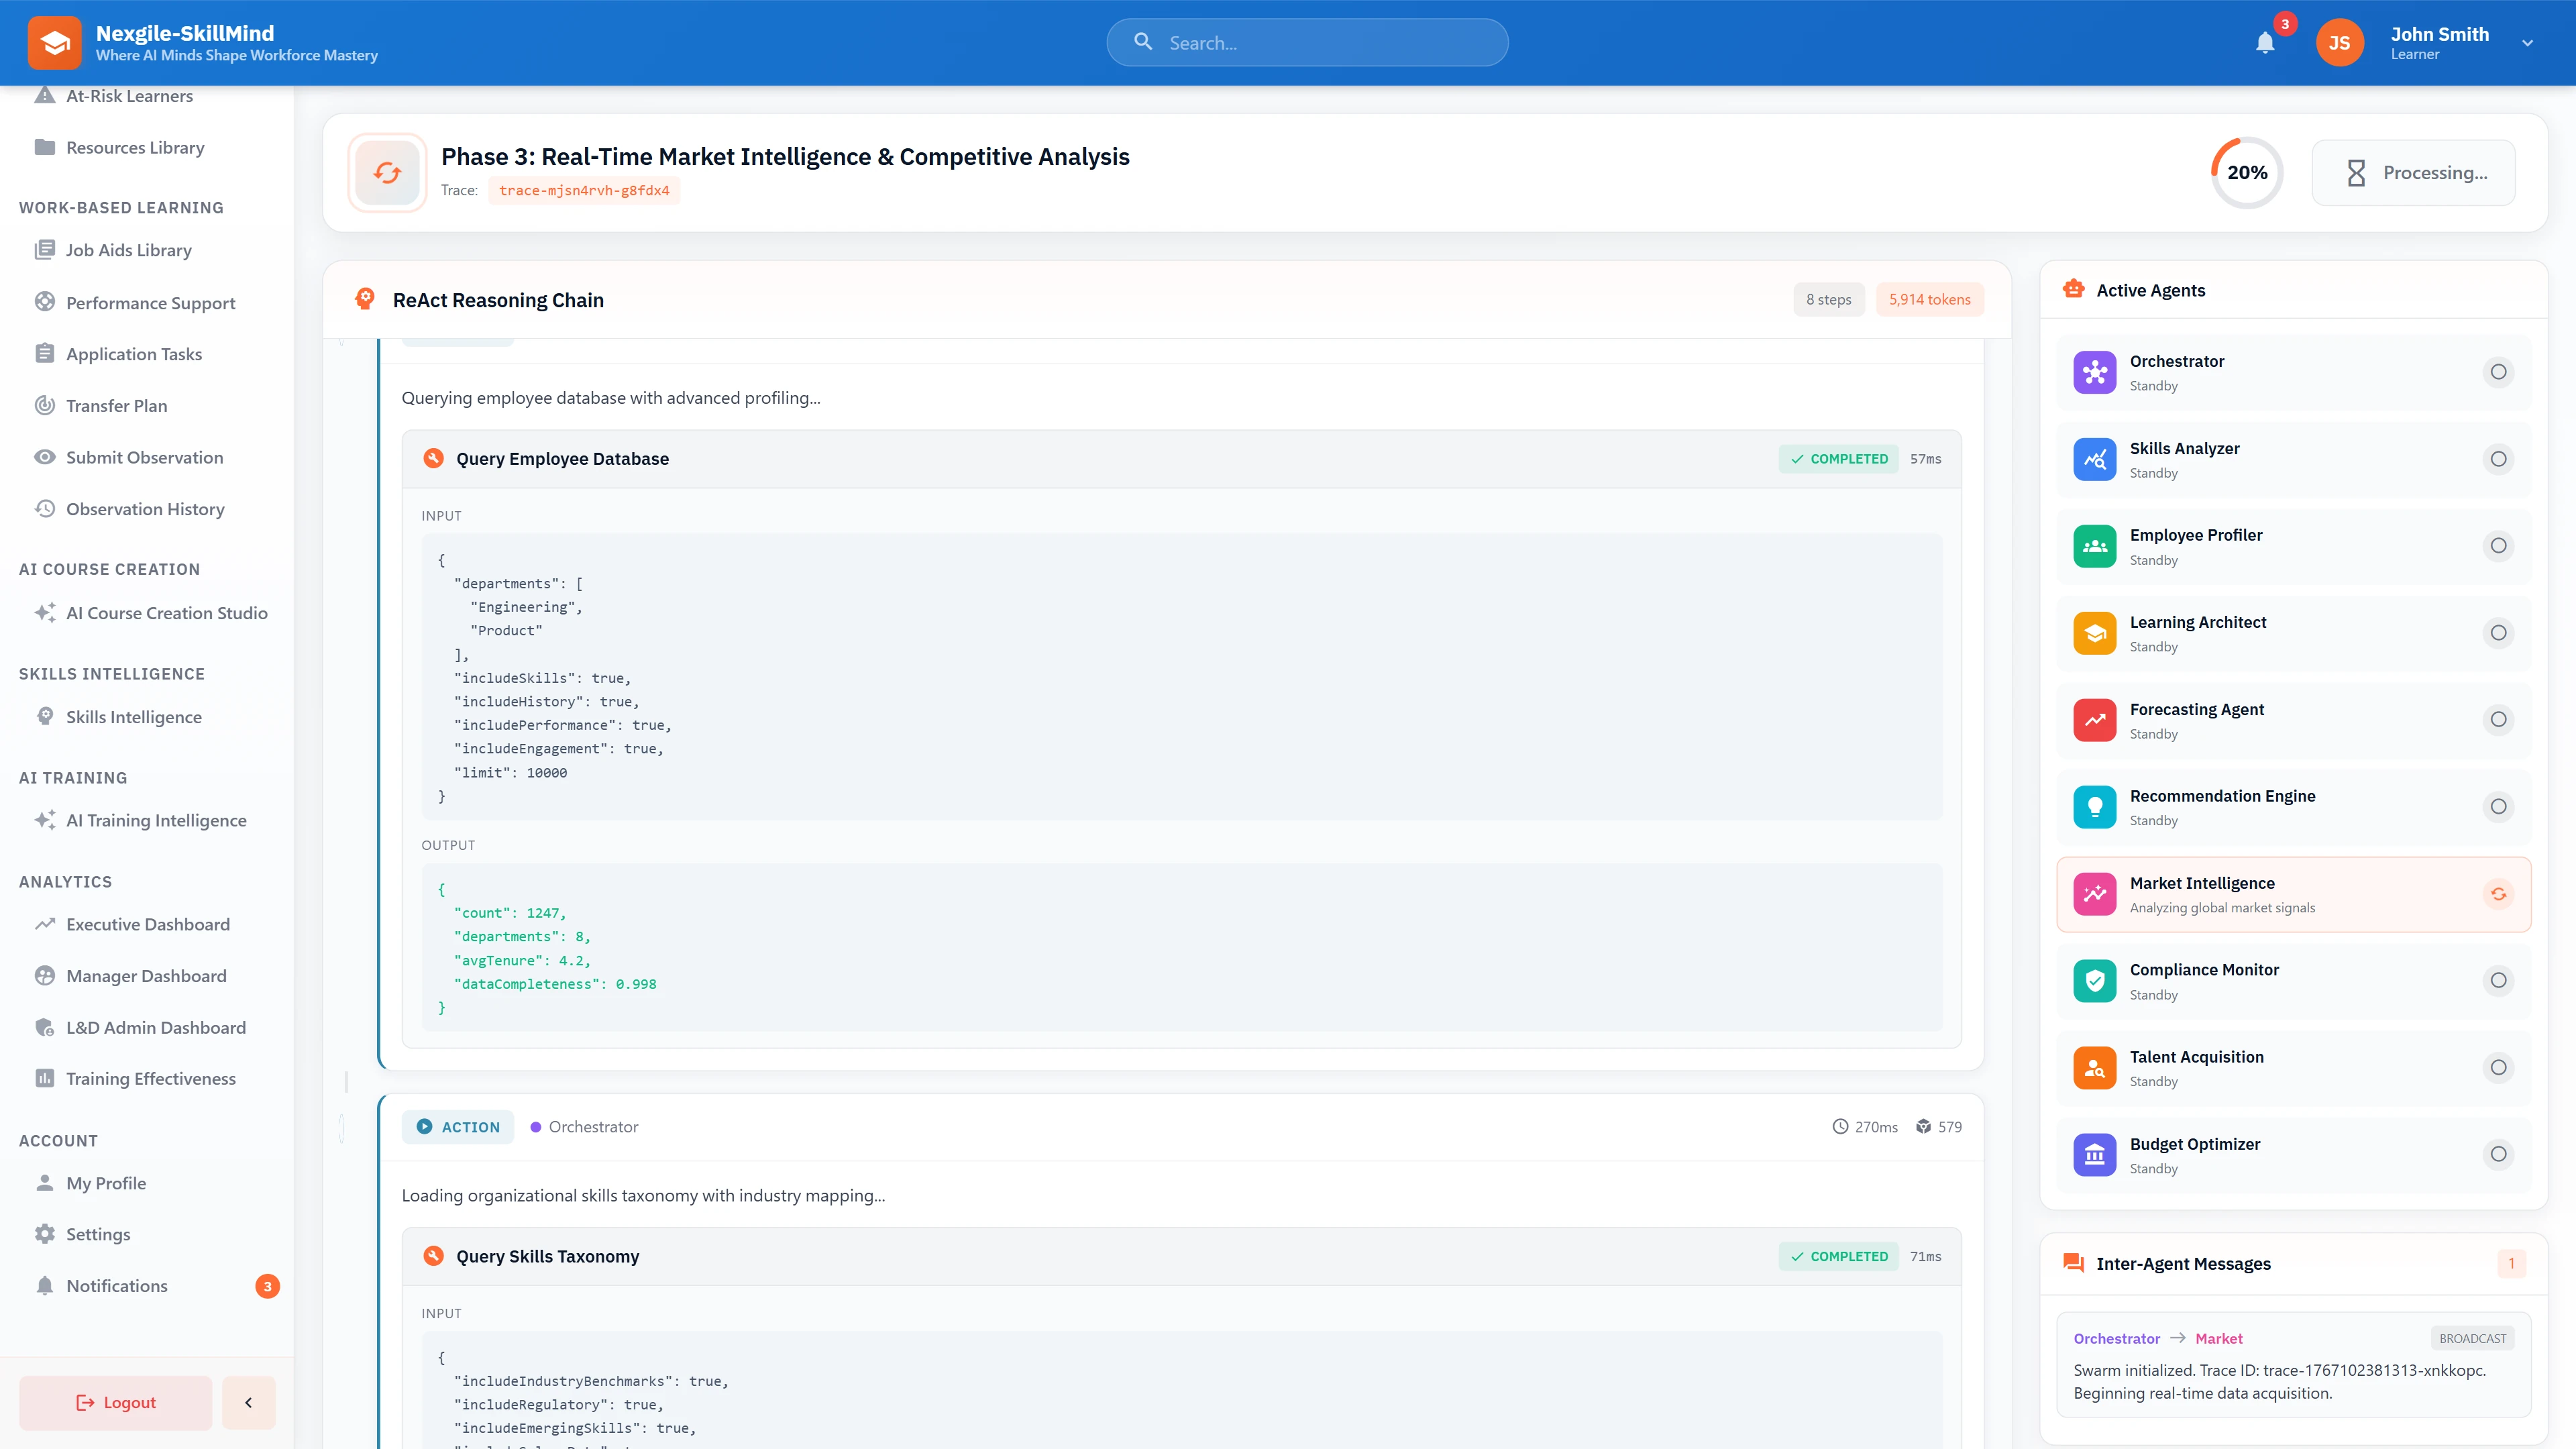This screenshot has height=1449, width=2576.
Task: Open the notifications bell icon
Action: (x=2265, y=42)
